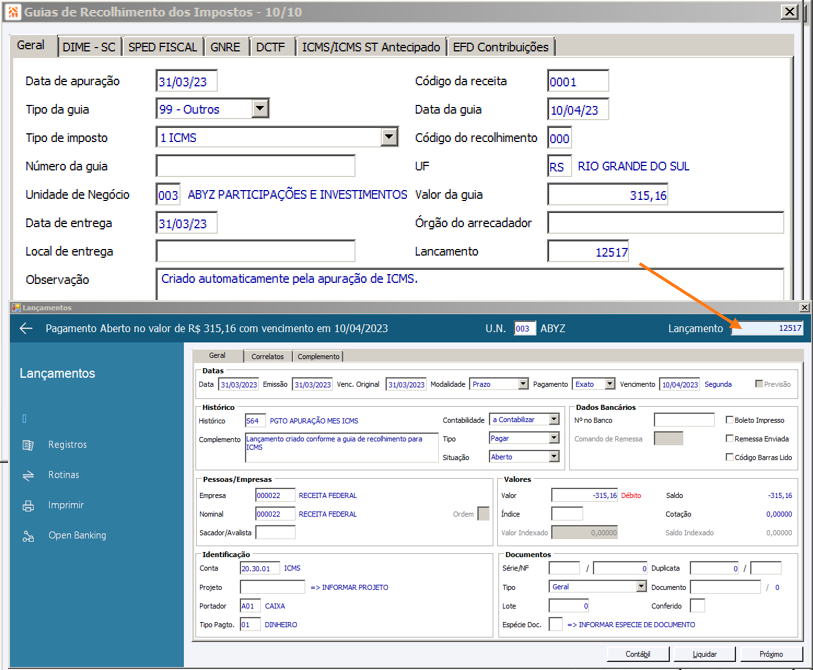813x670 pixels.
Task: Click the Imprimir printer icon
Action: [x=28, y=506]
